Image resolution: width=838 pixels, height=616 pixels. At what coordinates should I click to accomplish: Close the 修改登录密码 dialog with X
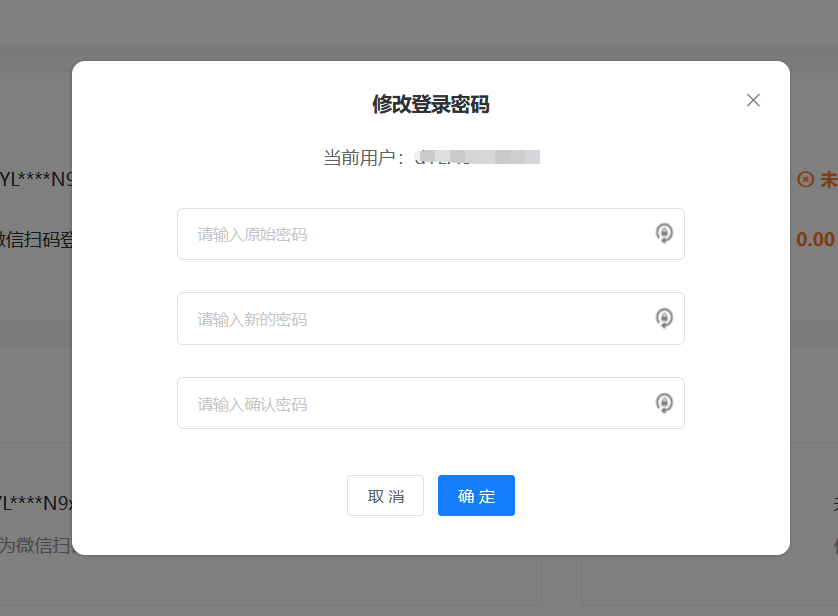coord(753,100)
